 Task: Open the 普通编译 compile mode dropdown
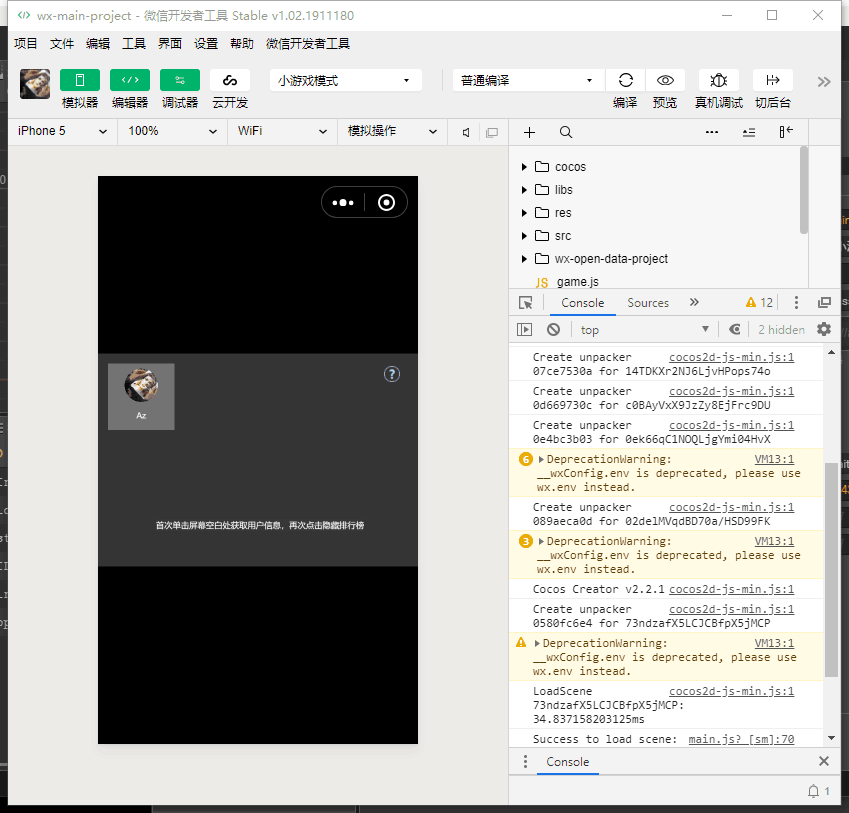click(528, 80)
